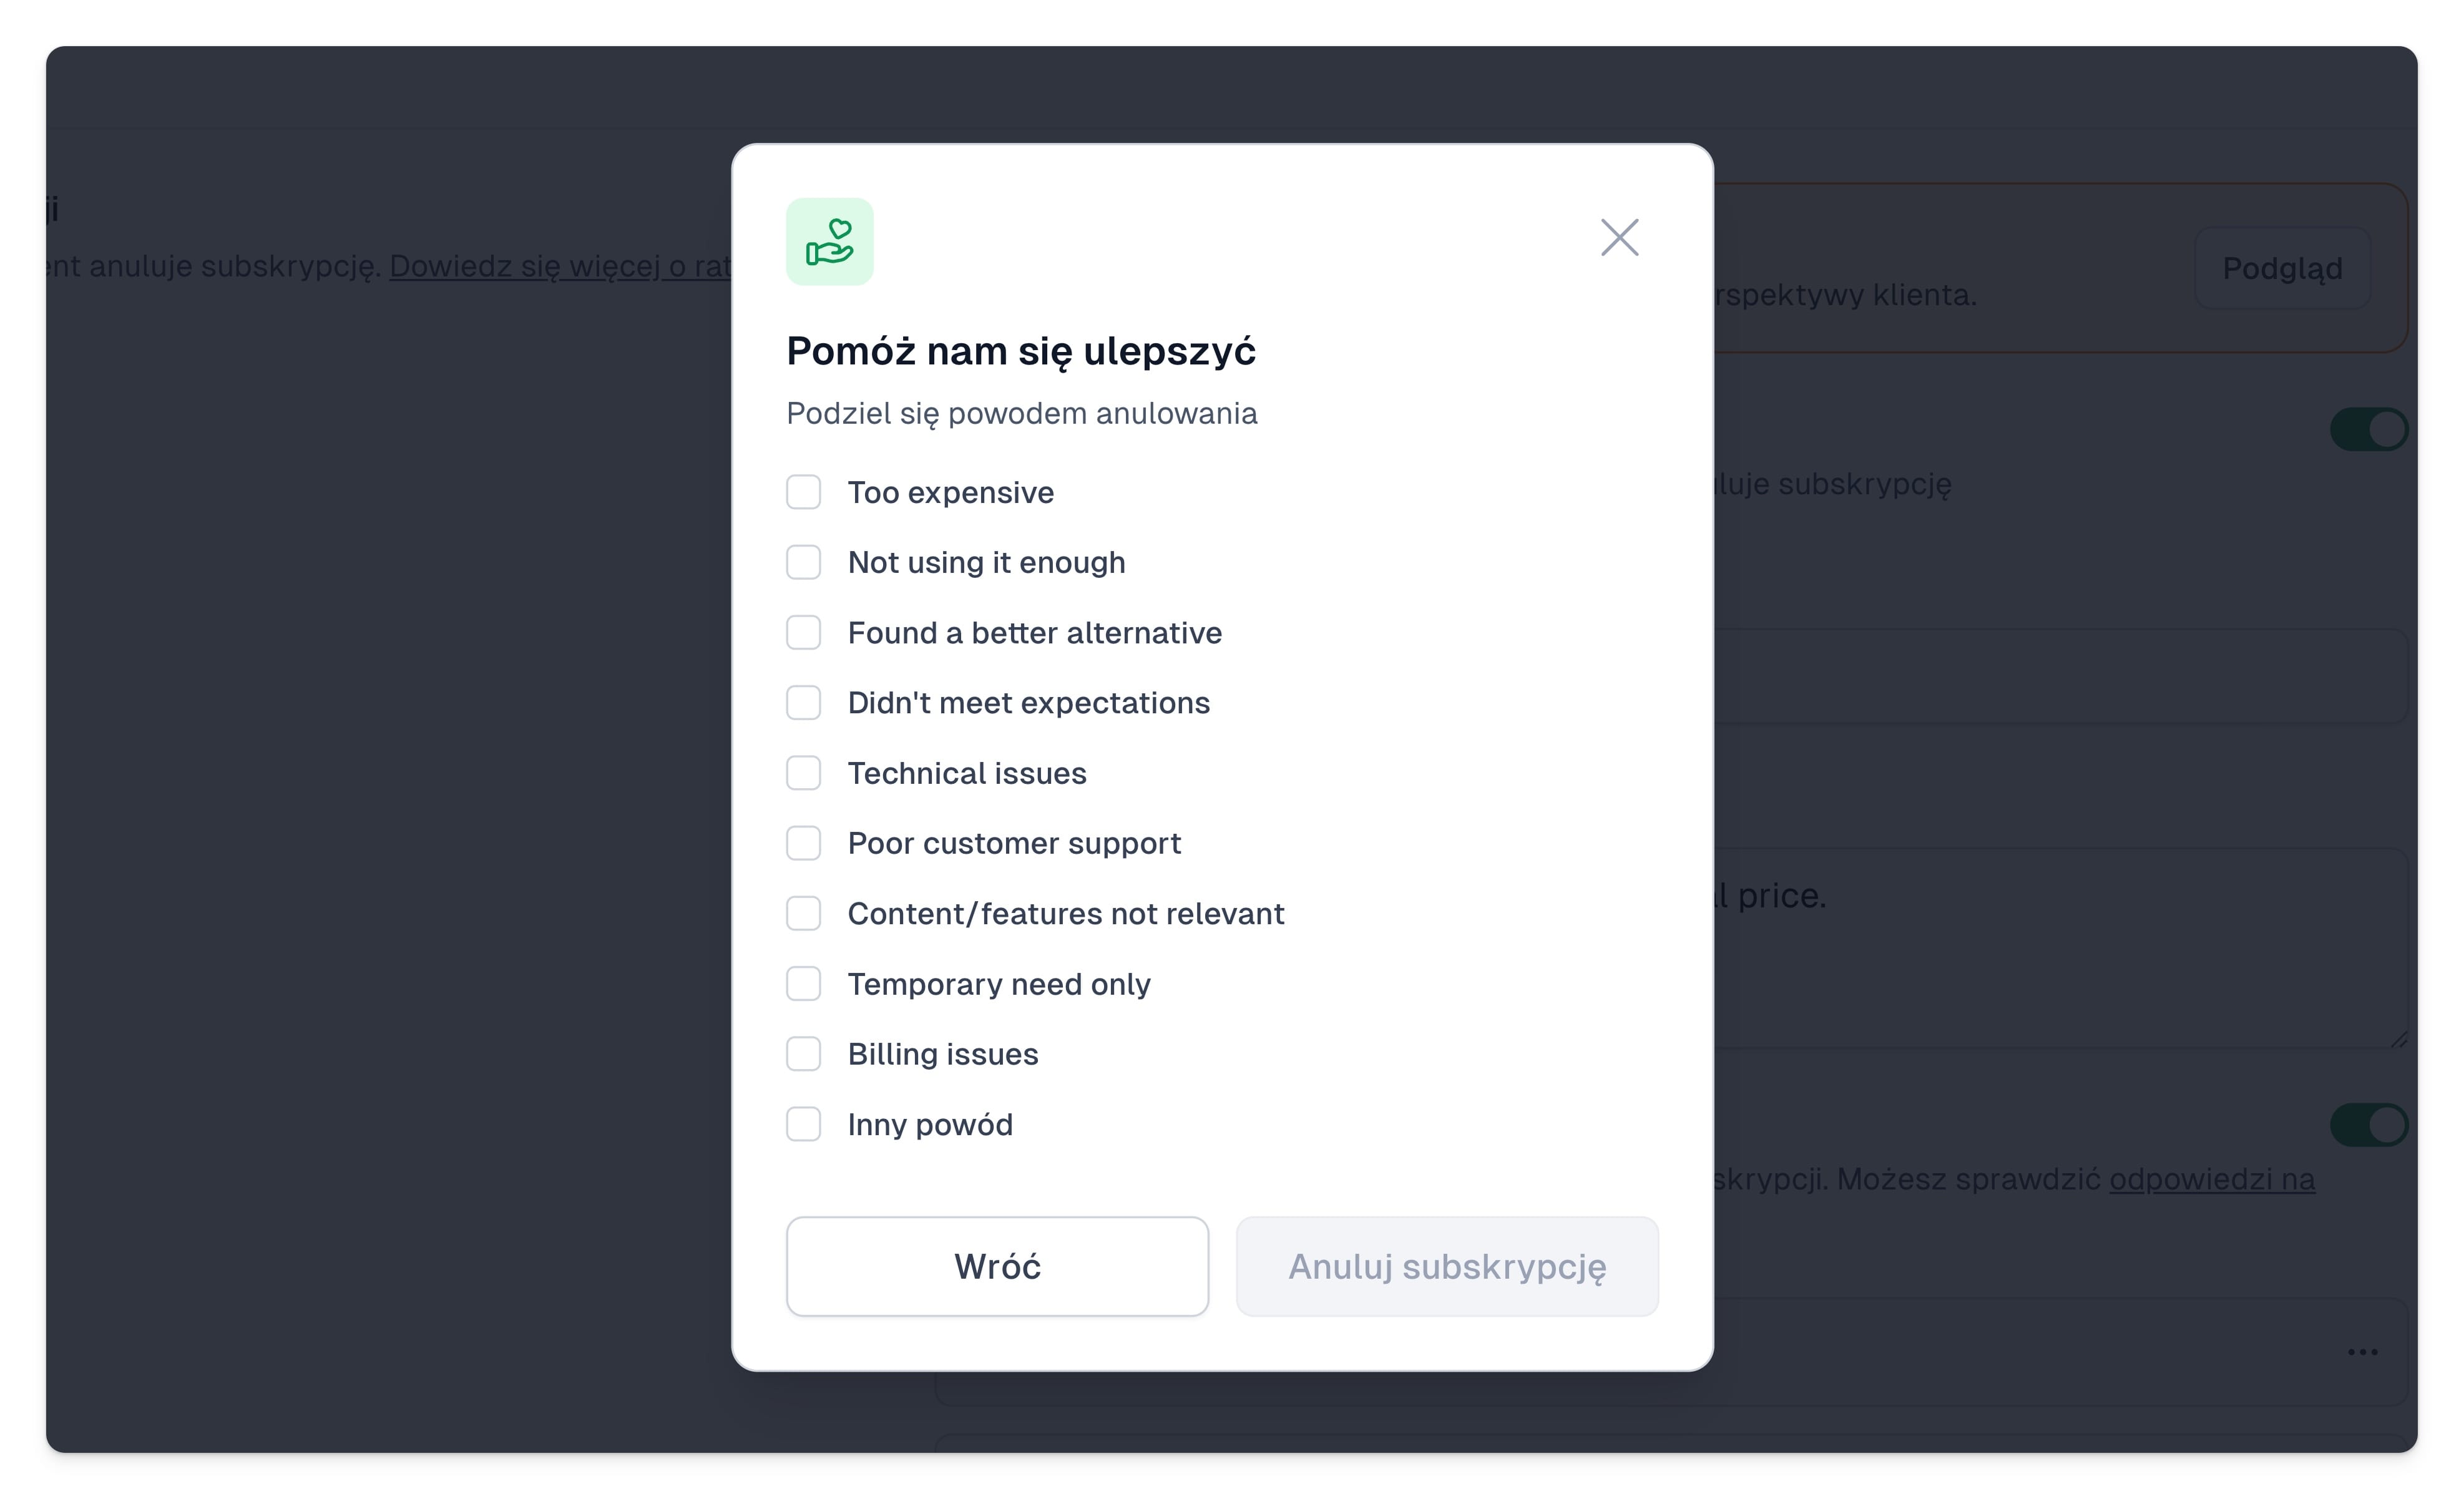This screenshot has height=1499, width=2464.
Task: Check Didn't meet expectations option
Action: [803, 703]
